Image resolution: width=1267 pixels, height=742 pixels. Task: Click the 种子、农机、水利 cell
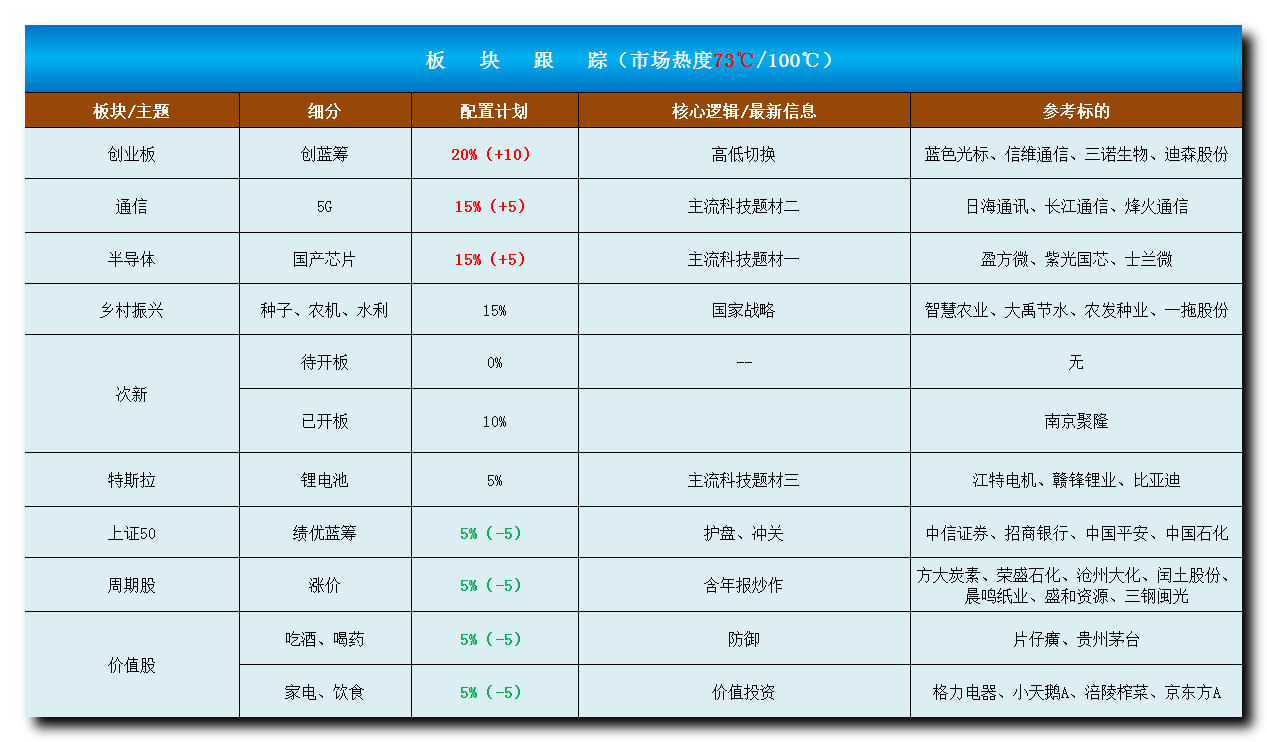(x=325, y=310)
